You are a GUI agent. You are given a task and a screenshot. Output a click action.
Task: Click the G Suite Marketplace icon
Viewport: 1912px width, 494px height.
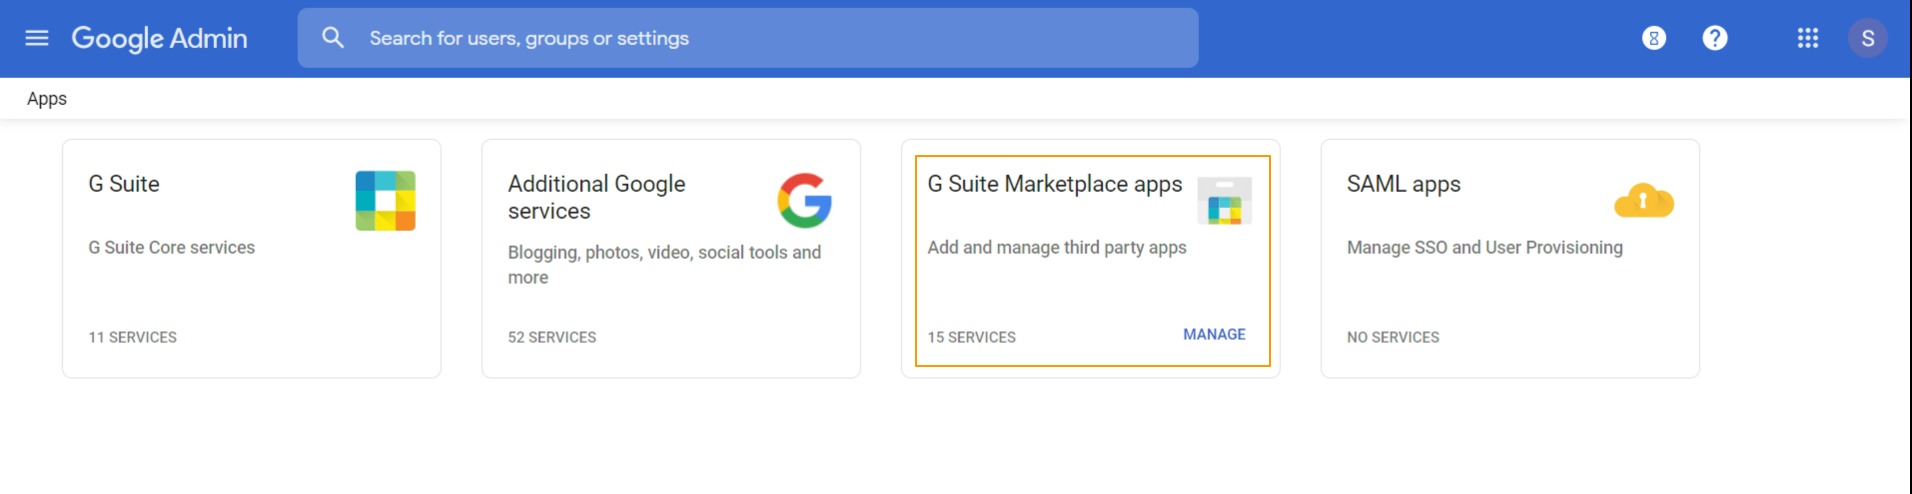1224,202
